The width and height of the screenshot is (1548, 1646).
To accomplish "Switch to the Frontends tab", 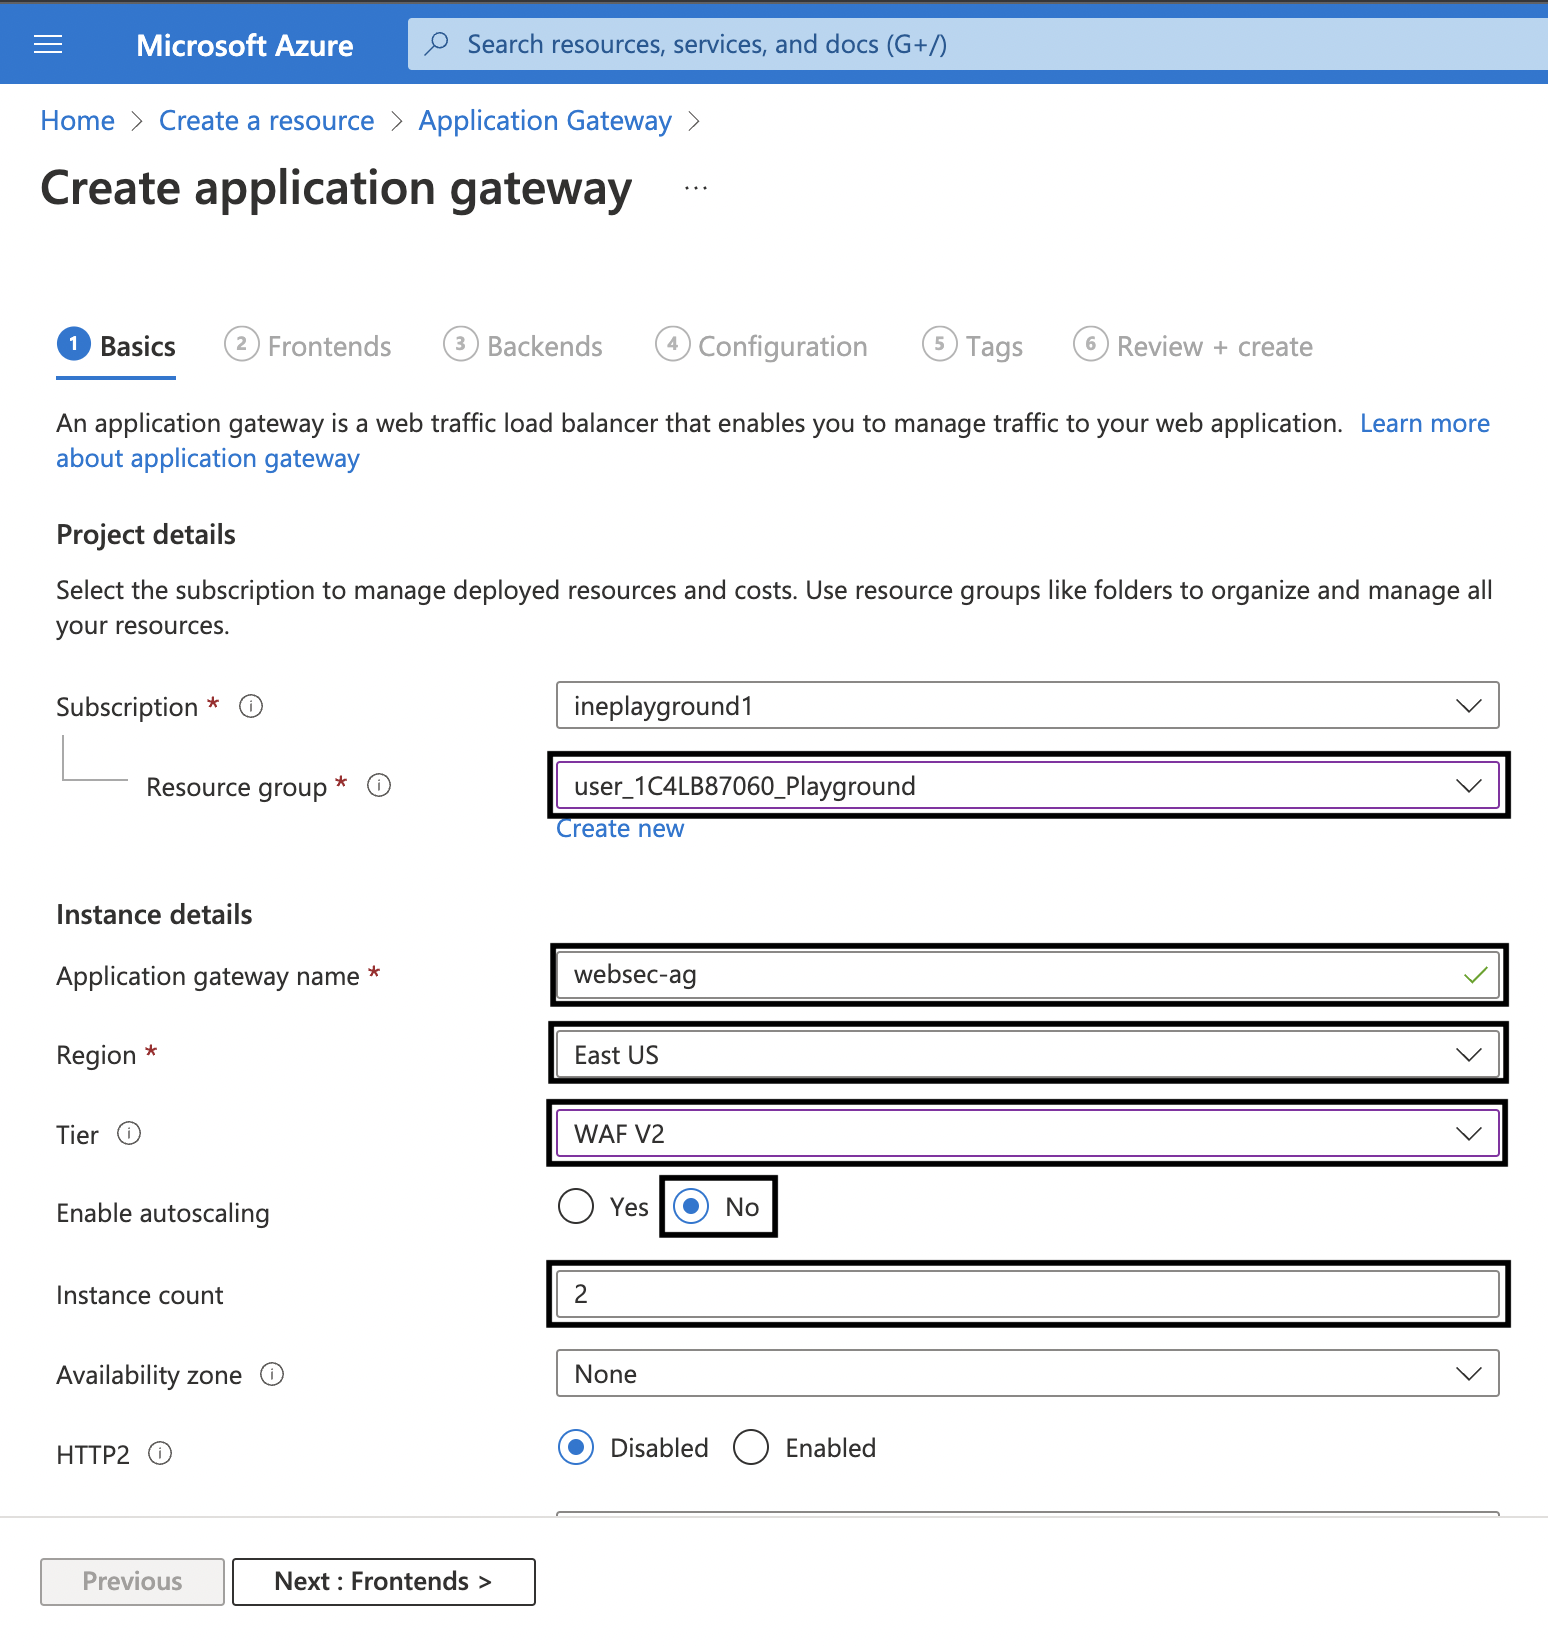I will 309,346.
